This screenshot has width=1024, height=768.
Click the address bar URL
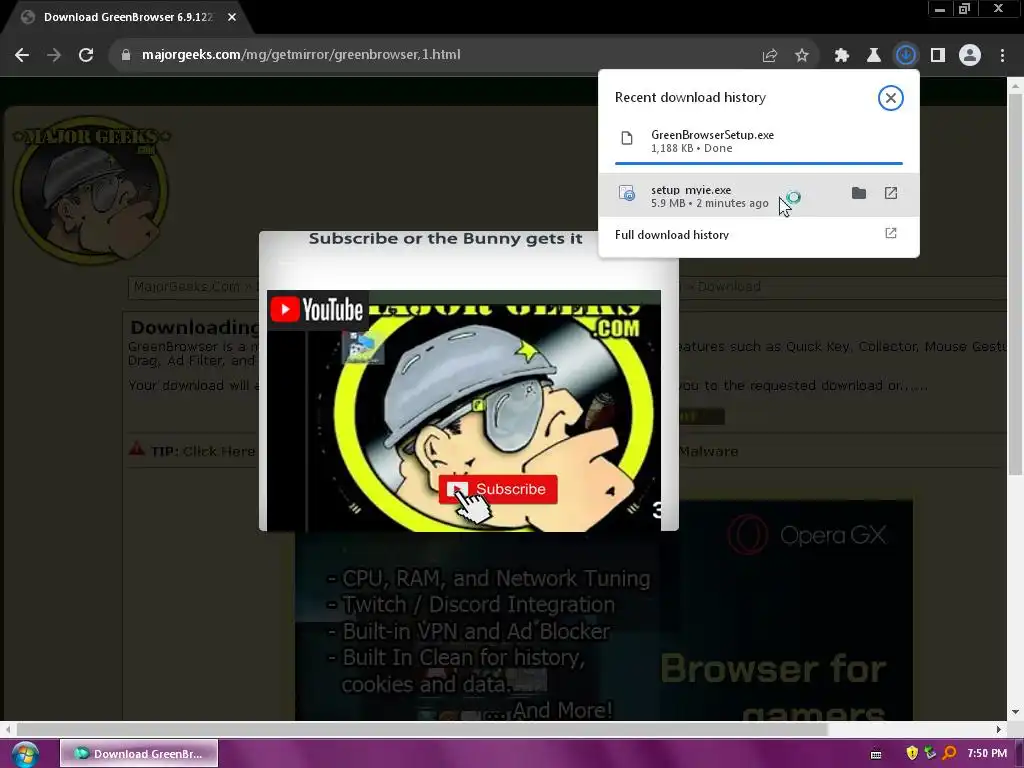[301, 55]
